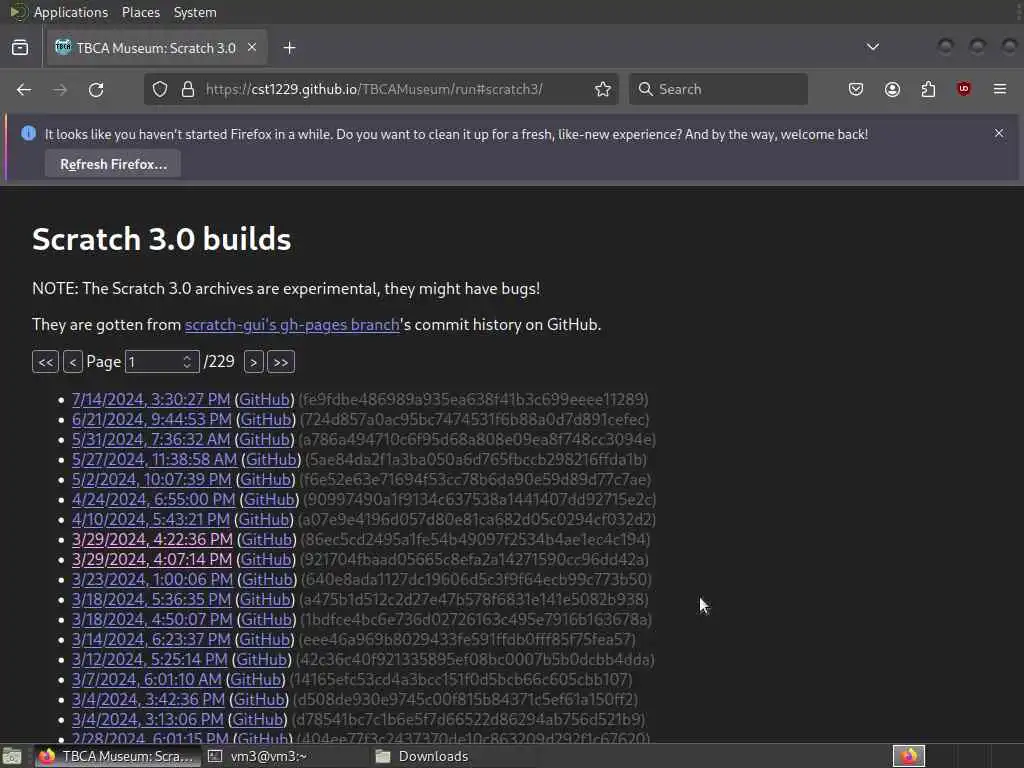Dismiss the Firefox refresh notification bar
The image size is (1024, 768).
pos(999,133)
